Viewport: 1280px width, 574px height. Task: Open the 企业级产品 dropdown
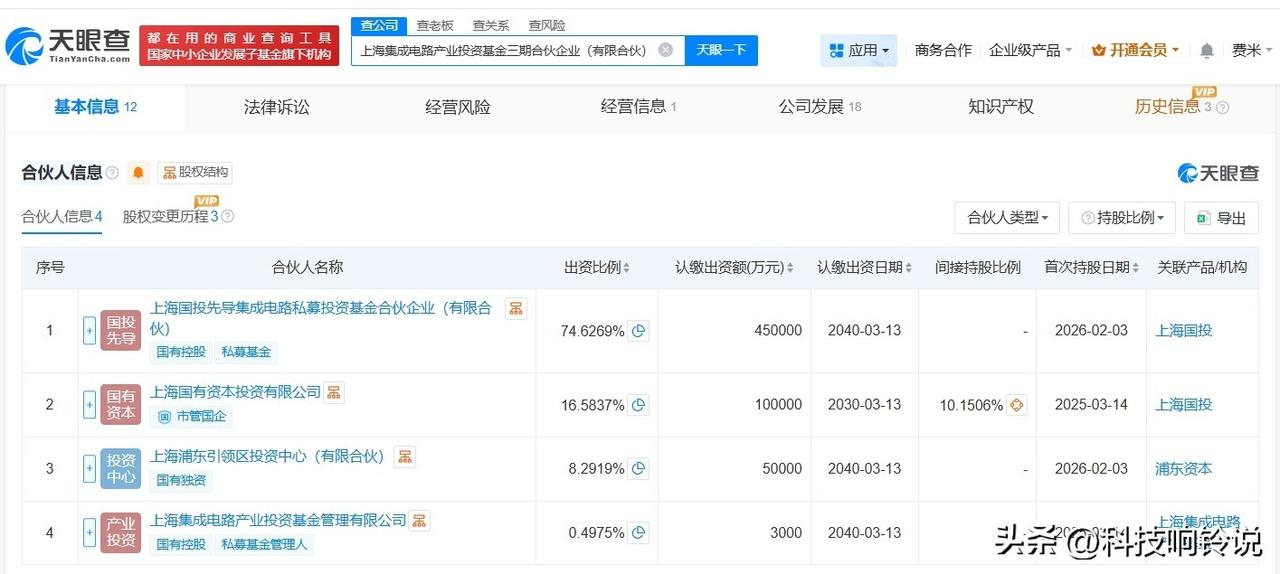point(1030,50)
